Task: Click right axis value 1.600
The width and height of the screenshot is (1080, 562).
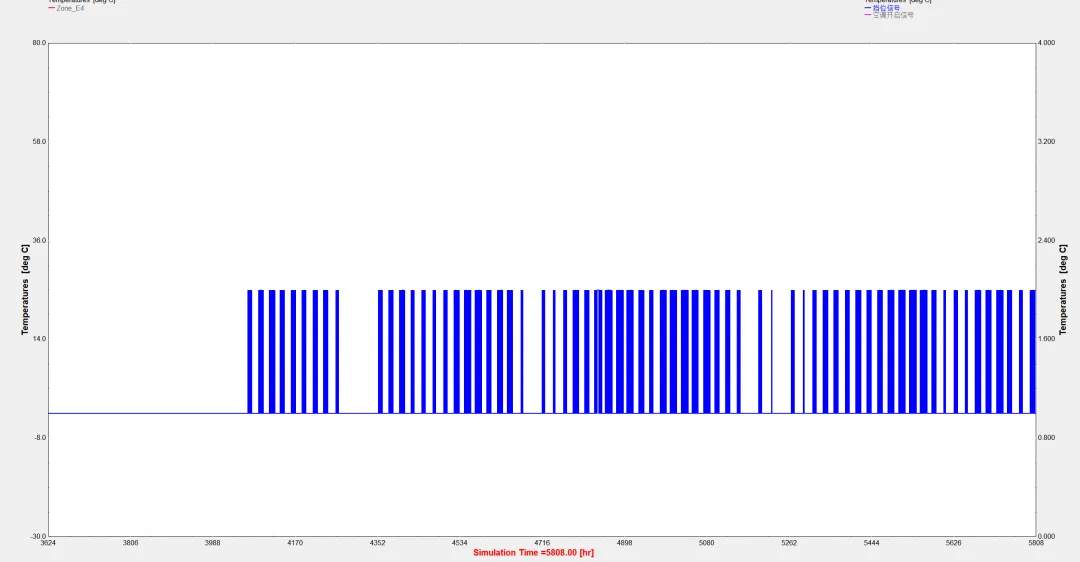Action: click(1046, 339)
